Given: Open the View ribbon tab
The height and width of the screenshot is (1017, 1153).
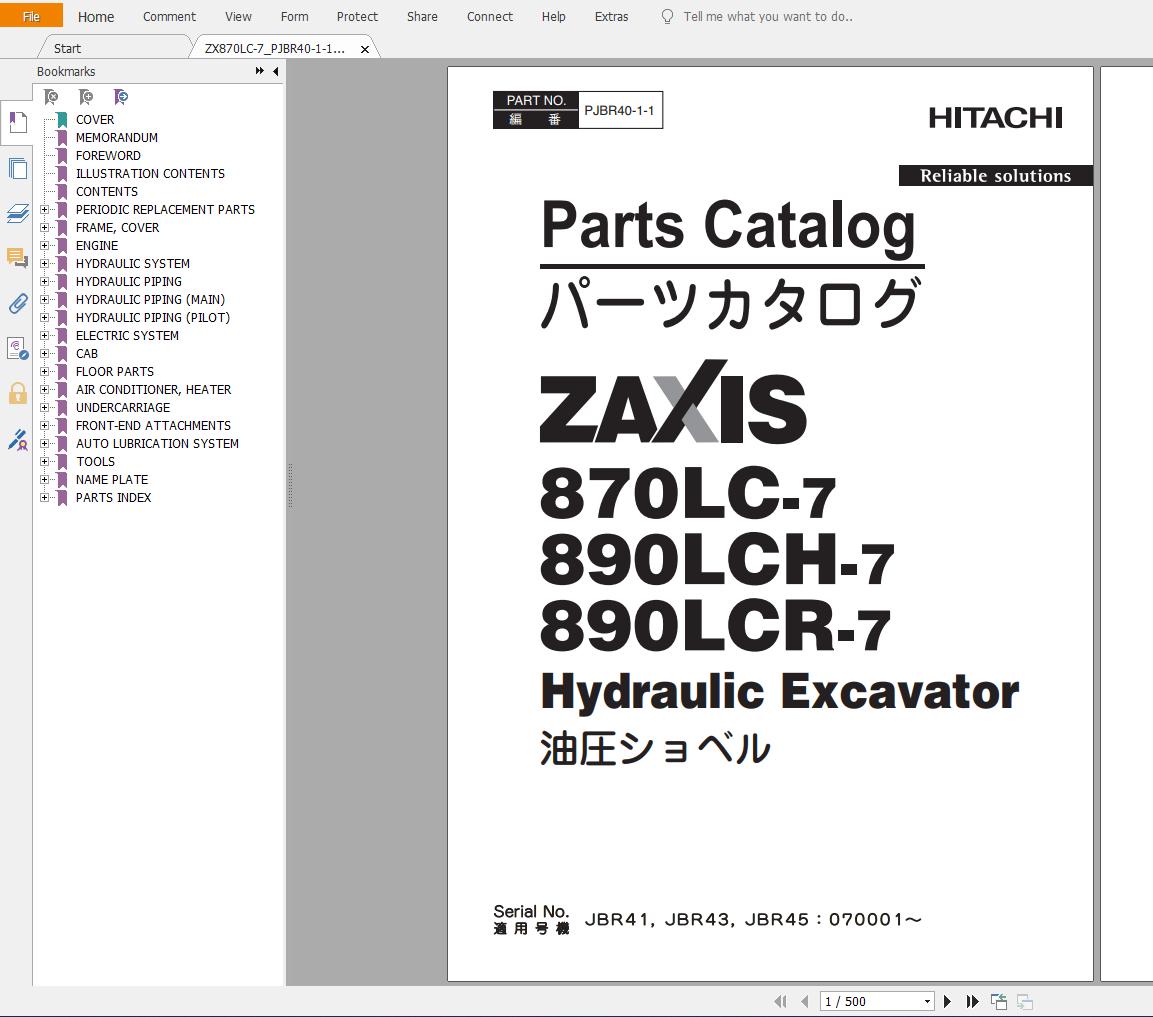Looking at the screenshot, I should click(238, 16).
